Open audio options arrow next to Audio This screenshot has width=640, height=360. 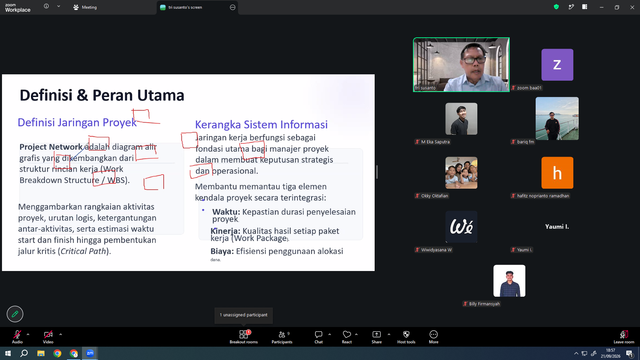28,334
